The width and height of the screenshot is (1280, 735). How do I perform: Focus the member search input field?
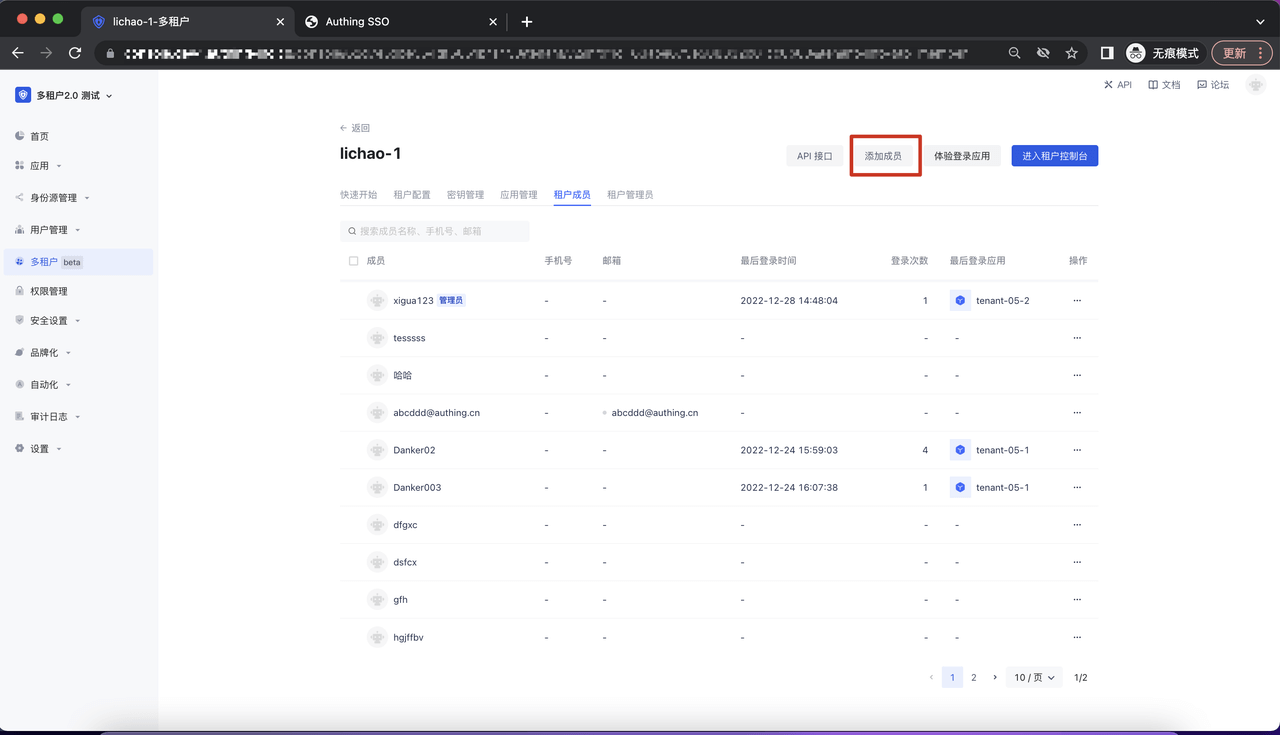pos(440,231)
